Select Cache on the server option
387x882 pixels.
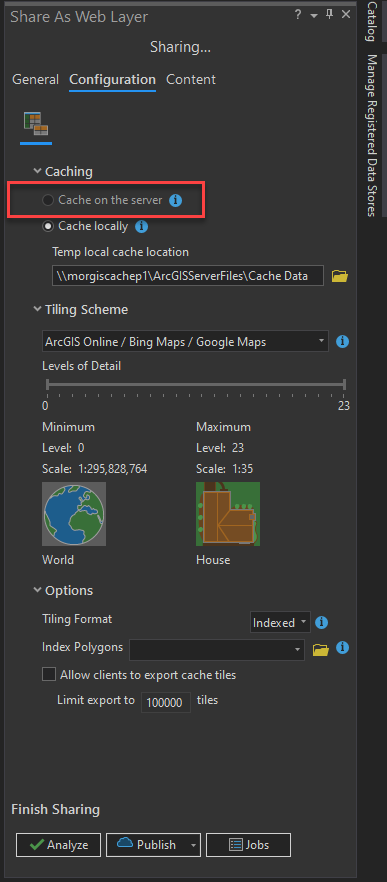coord(48,200)
